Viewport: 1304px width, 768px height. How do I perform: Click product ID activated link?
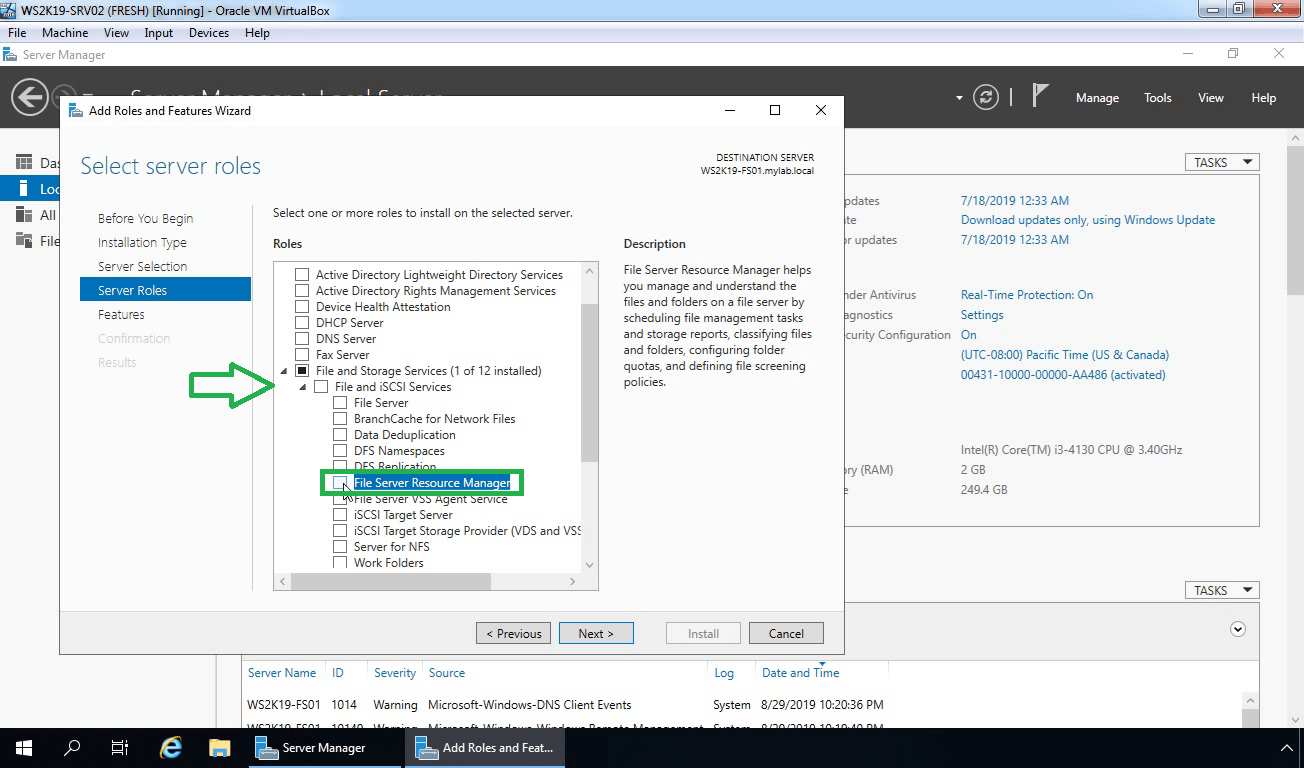(1063, 375)
